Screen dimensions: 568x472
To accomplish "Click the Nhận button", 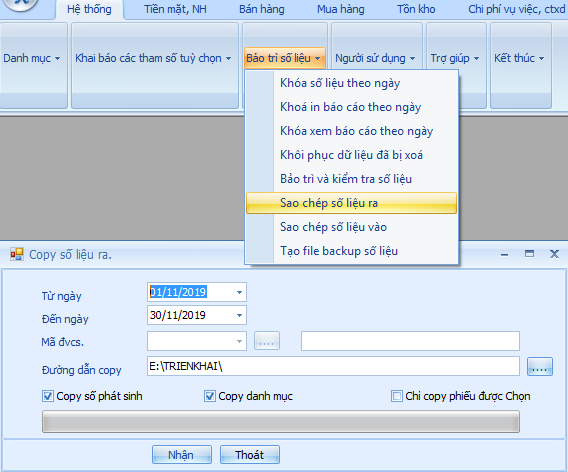I will coord(181,455).
